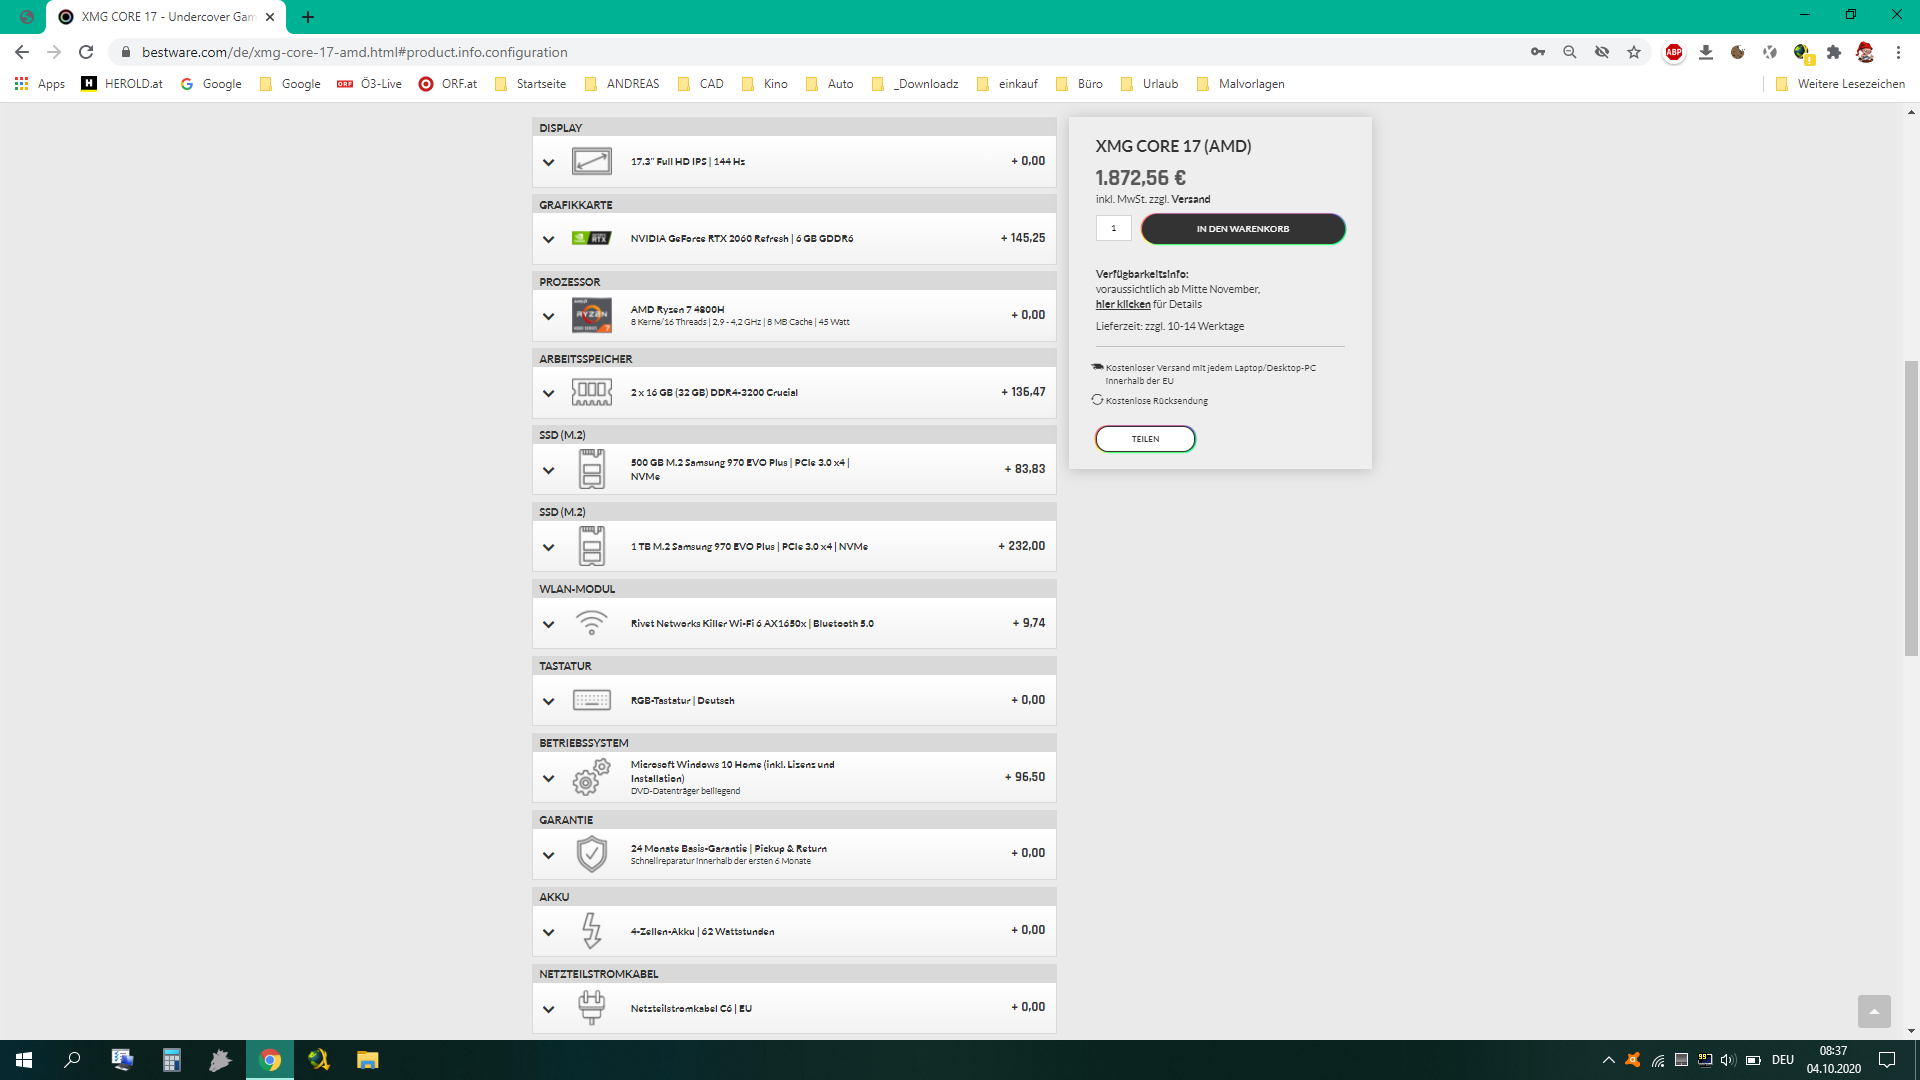Click the Wi-Fi icon in WLAN-Modul row
Screen dimensions: 1920x1080
(591, 623)
